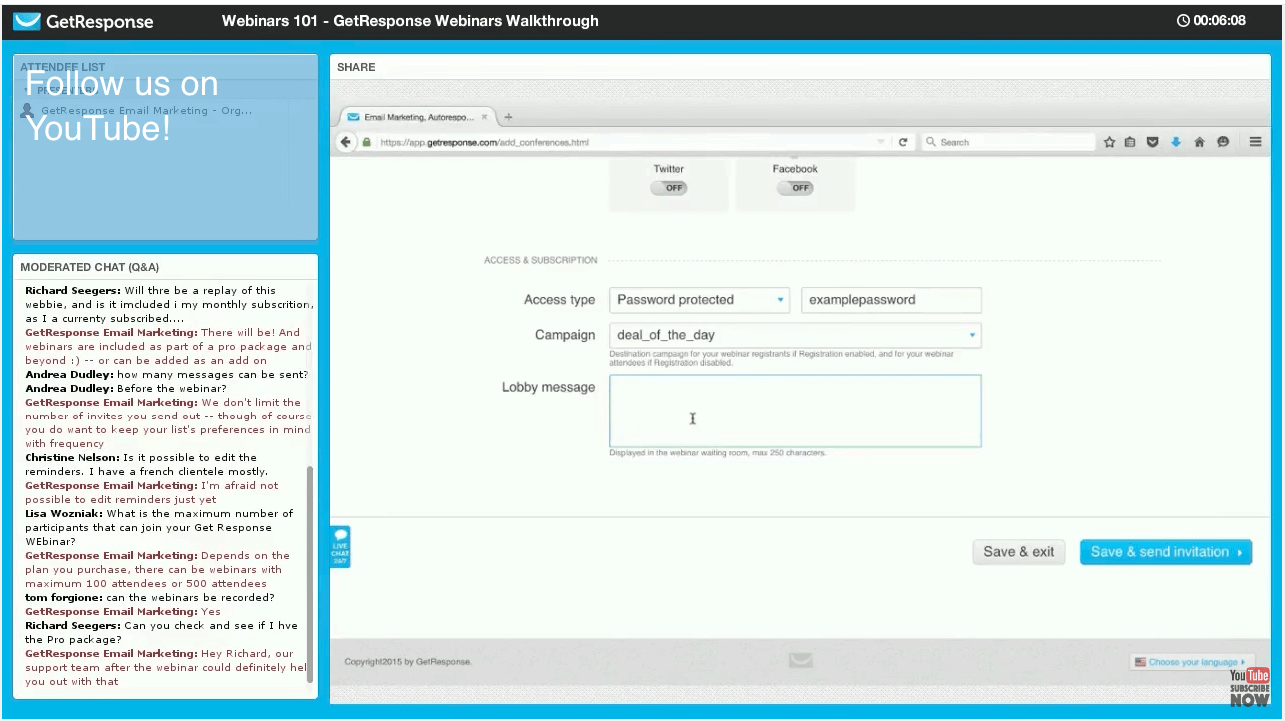Click inside the Lobby message text area

coord(795,411)
